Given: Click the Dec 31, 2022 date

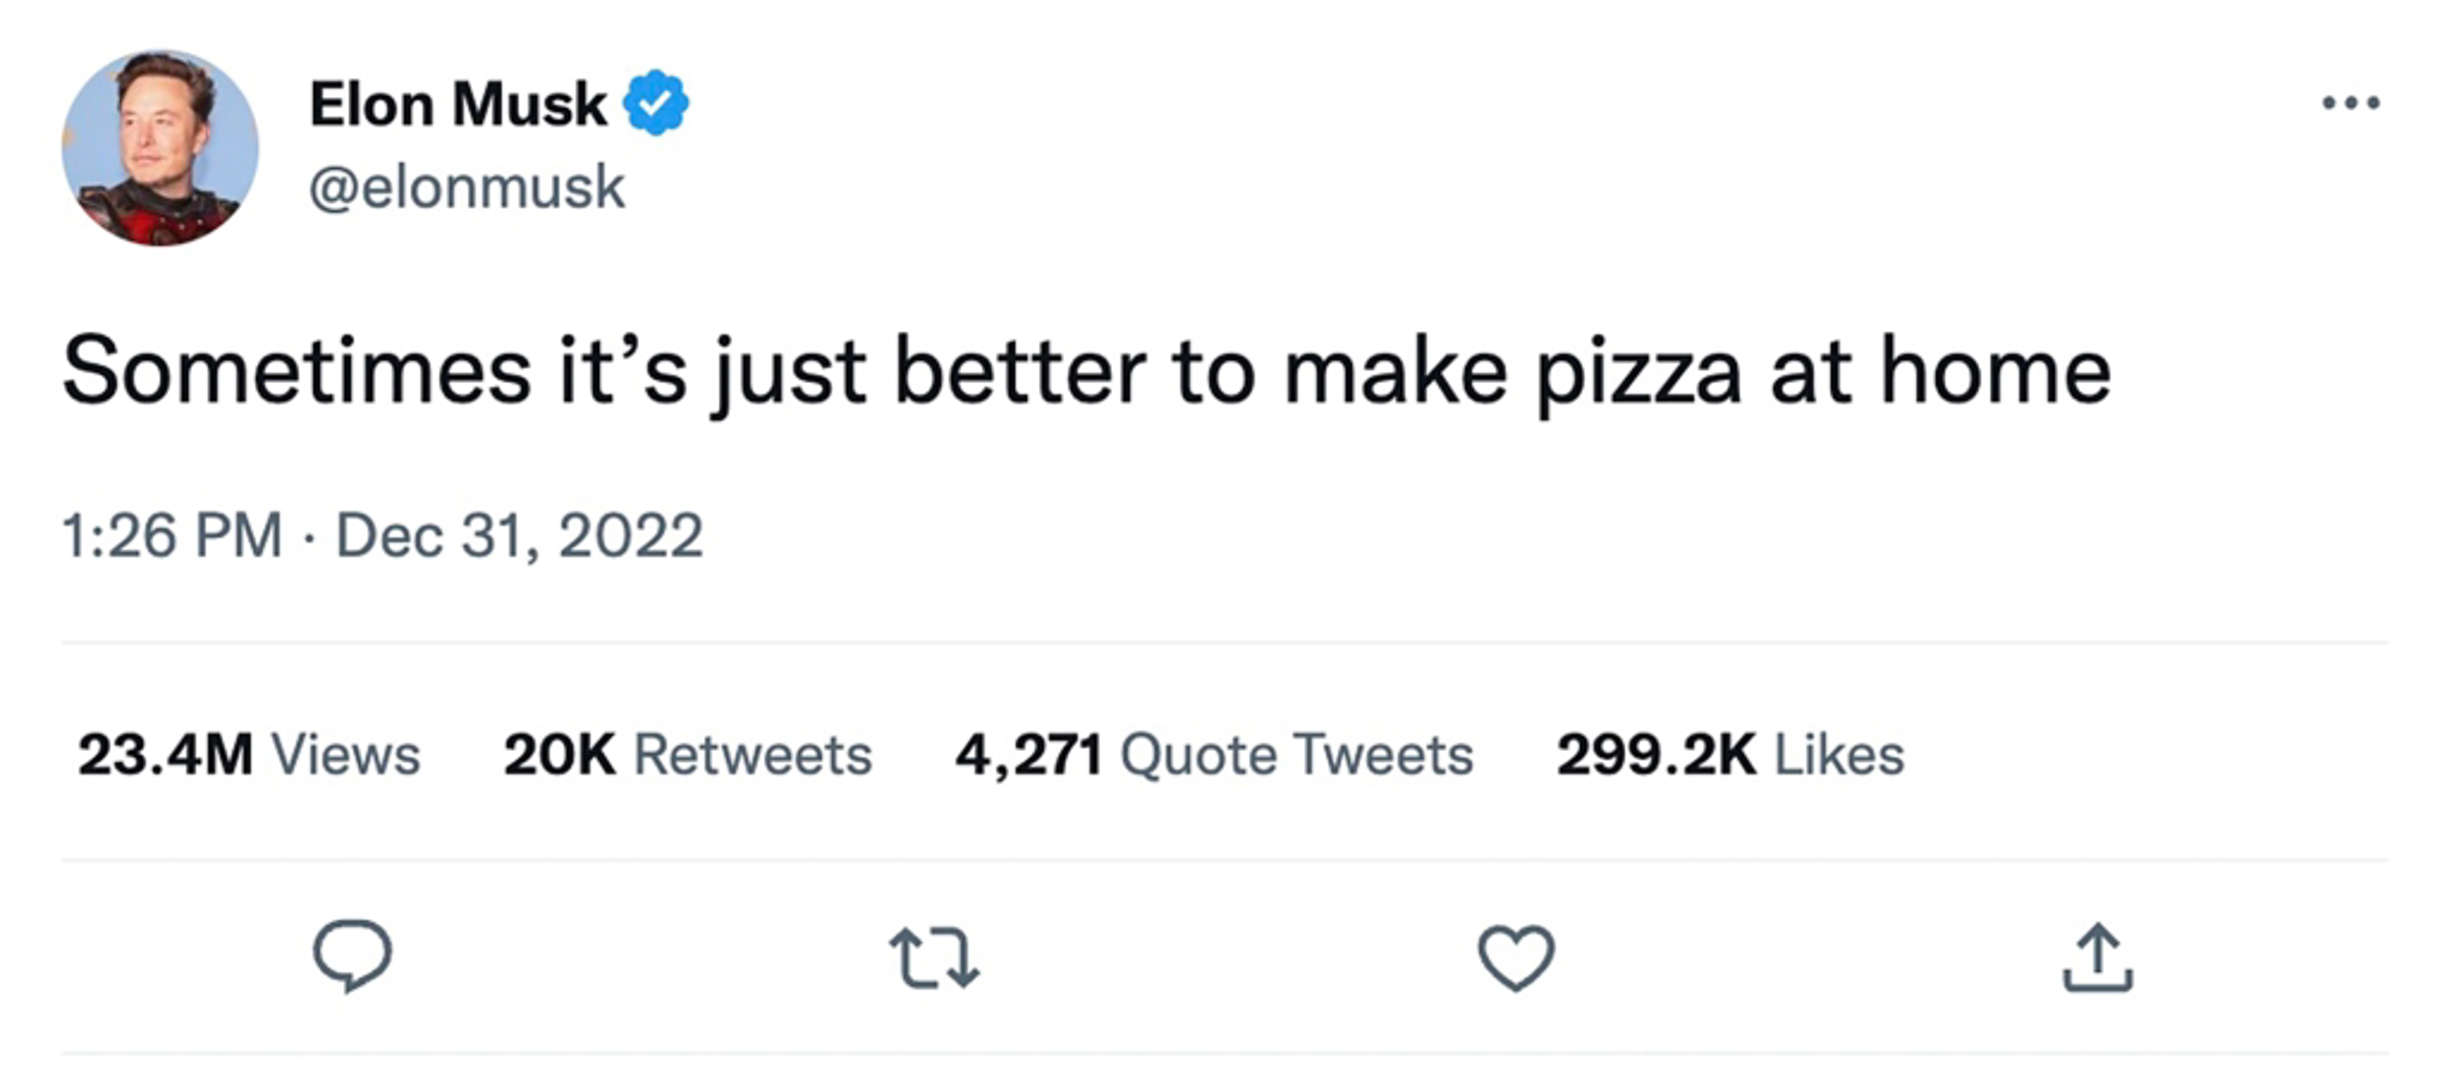Looking at the screenshot, I should click(519, 535).
